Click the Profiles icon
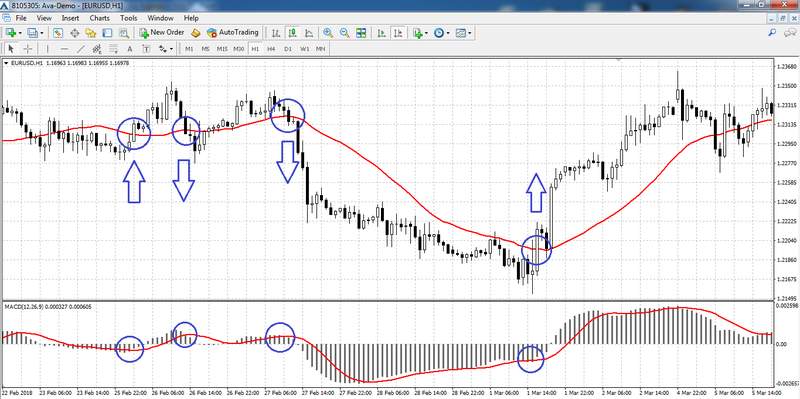This screenshot has width=800, height=399. (33, 33)
